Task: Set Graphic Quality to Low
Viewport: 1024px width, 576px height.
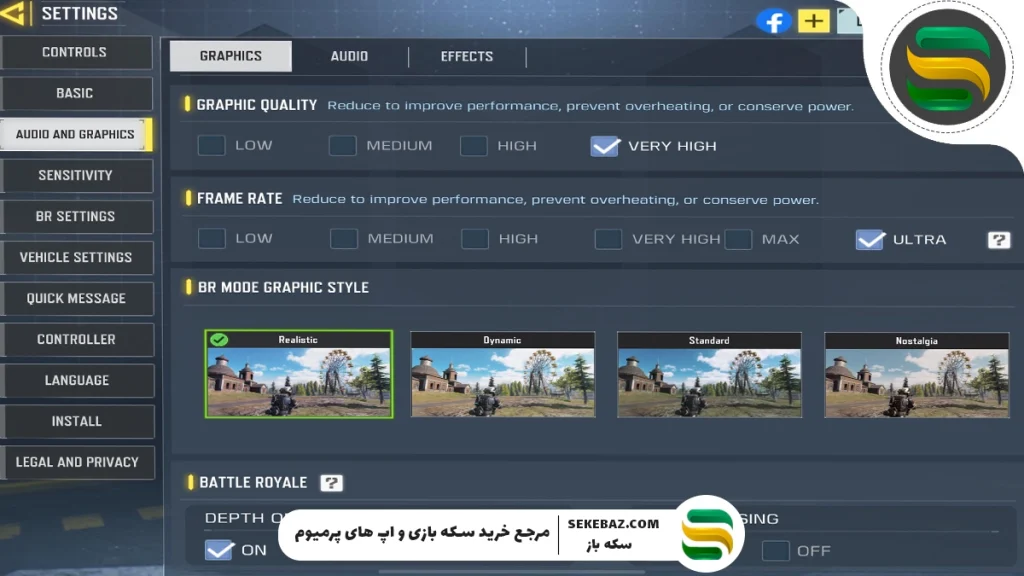Action: pyautogui.click(x=212, y=146)
